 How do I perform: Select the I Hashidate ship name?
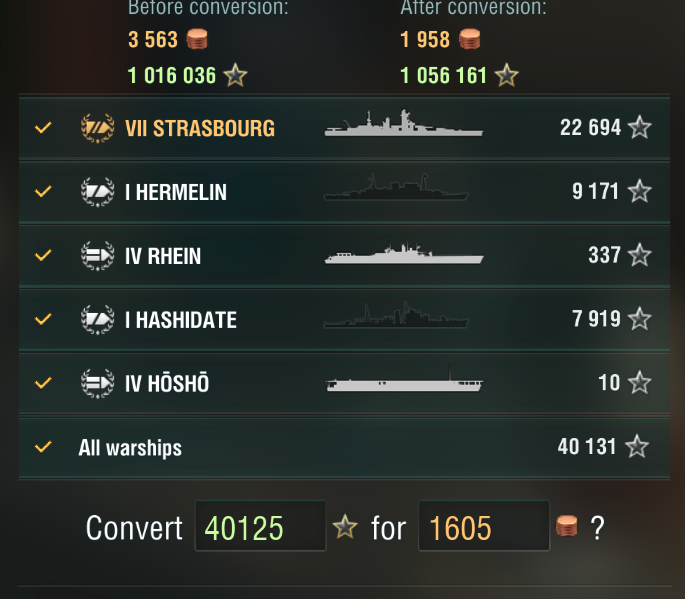181,320
